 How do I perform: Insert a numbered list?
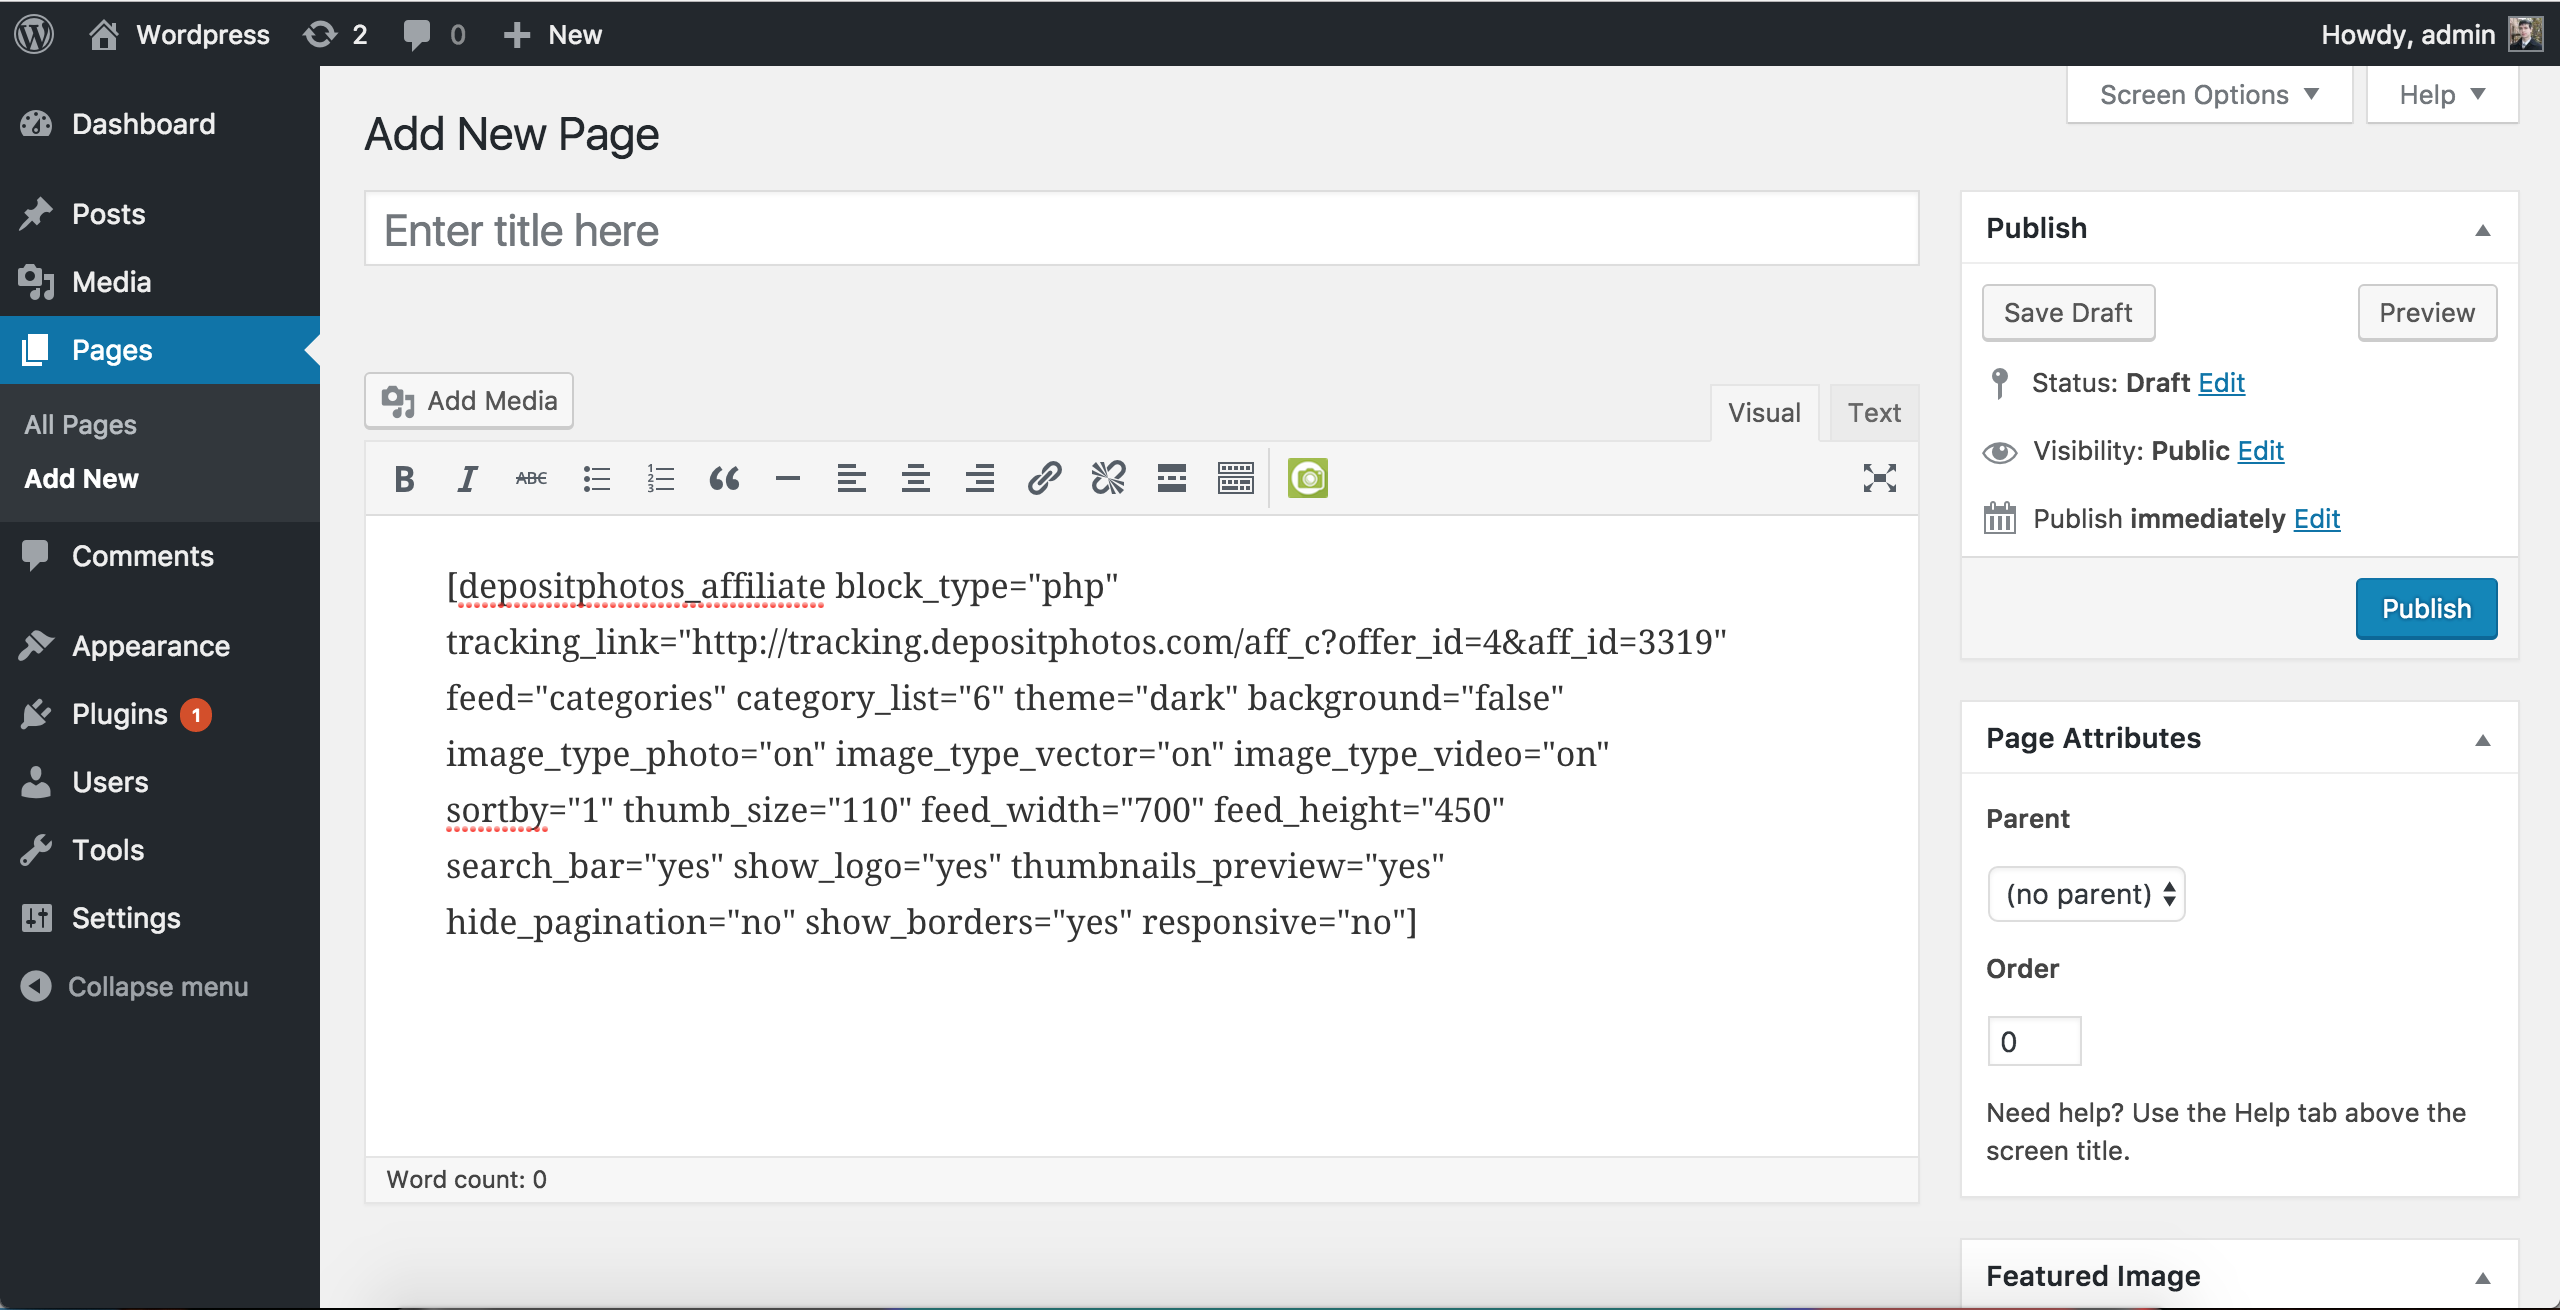[x=660, y=479]
